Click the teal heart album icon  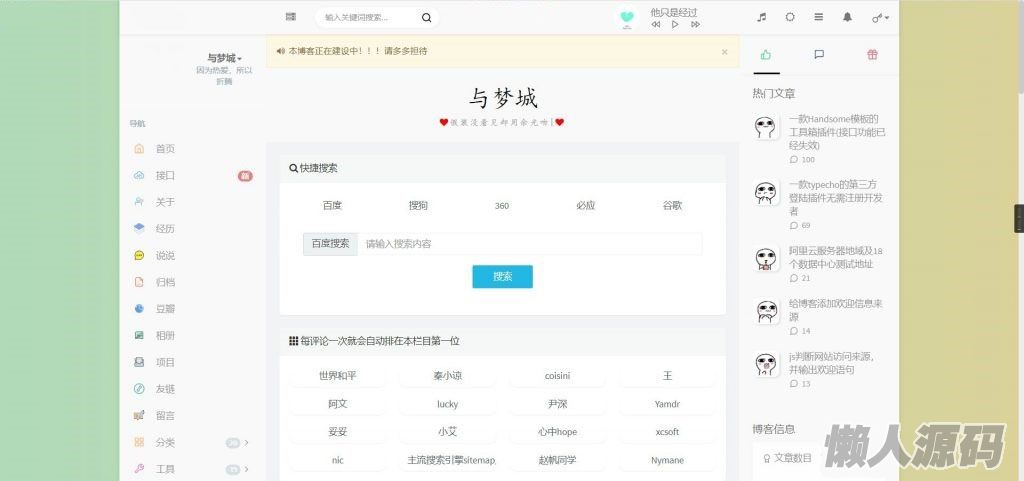coord(627,18)
